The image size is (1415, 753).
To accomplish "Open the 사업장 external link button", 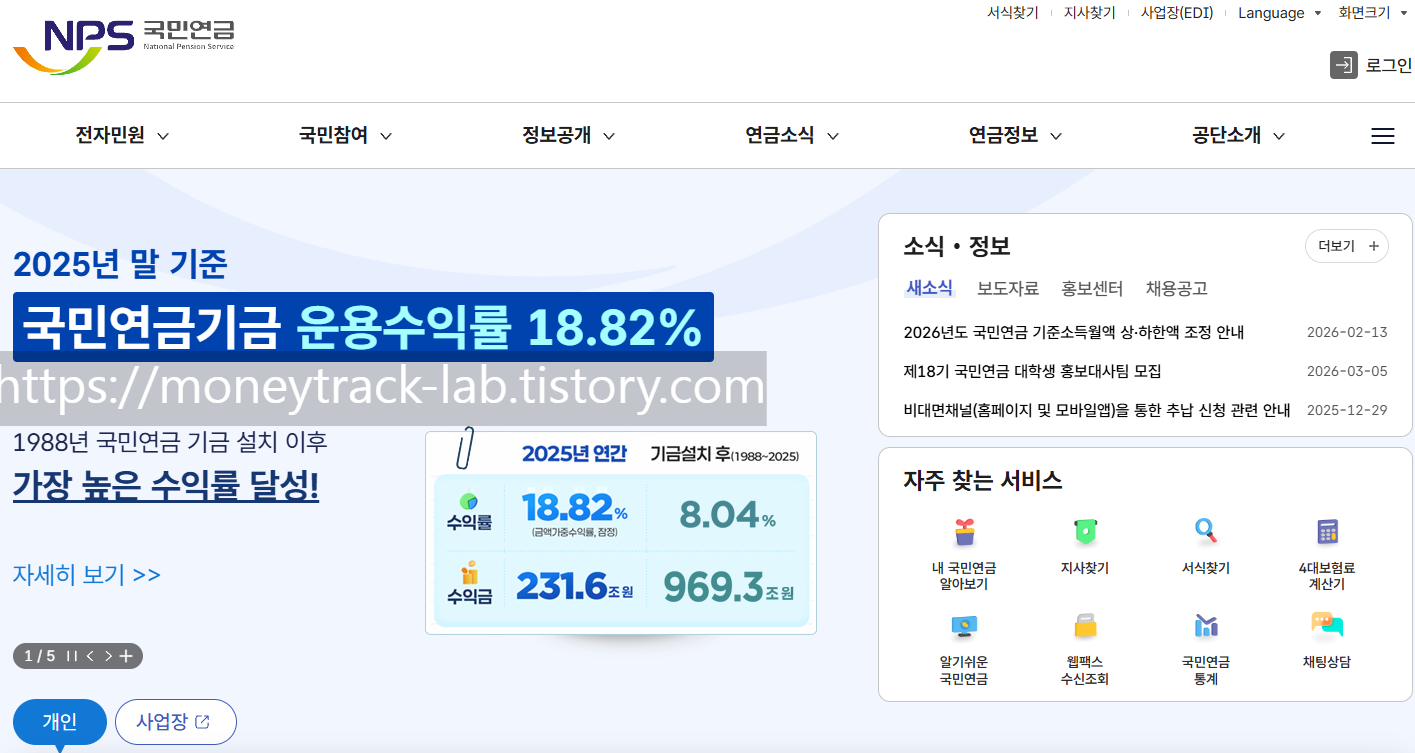I will (x=176, y=721).
